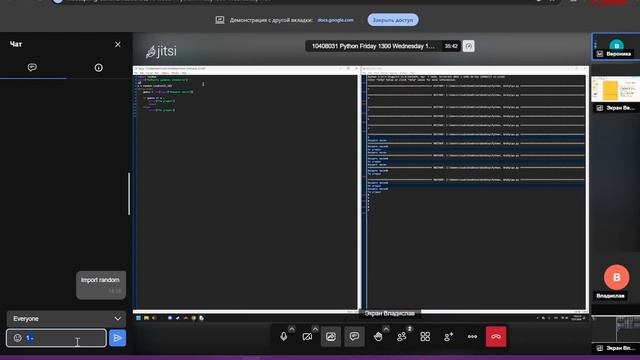
Task: Open video settings arrow above camera
Action: [x=315, y=329]
